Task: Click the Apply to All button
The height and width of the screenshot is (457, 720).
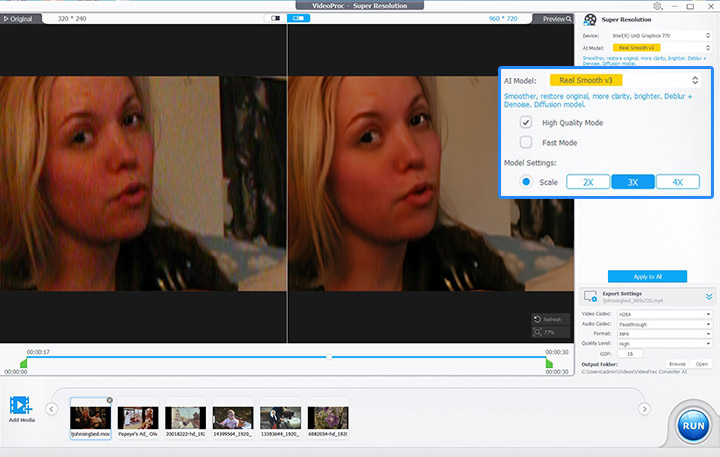Action: click(647, 276)
